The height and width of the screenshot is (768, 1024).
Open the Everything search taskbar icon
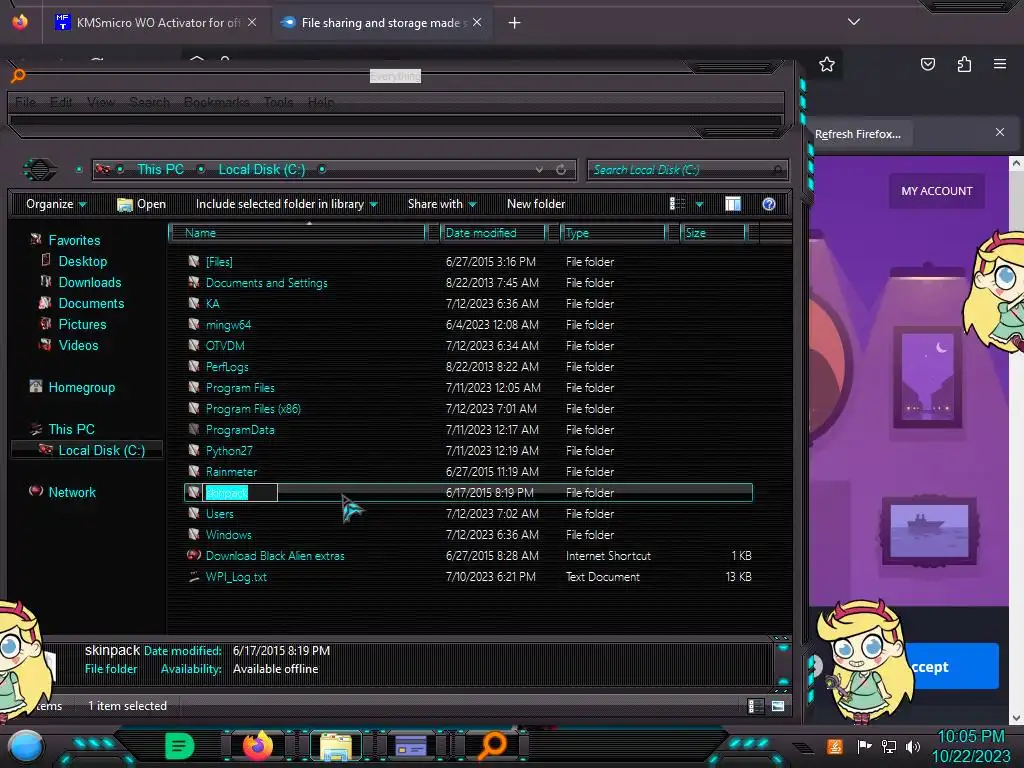coord(492,745)
